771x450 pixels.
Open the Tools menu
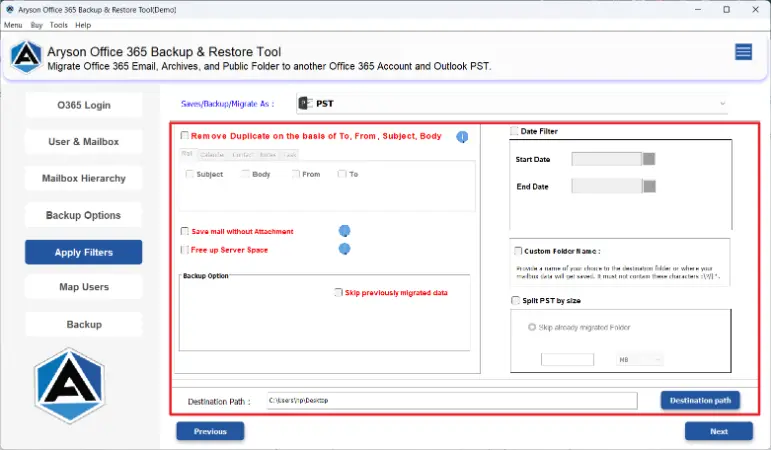[58, 24]
